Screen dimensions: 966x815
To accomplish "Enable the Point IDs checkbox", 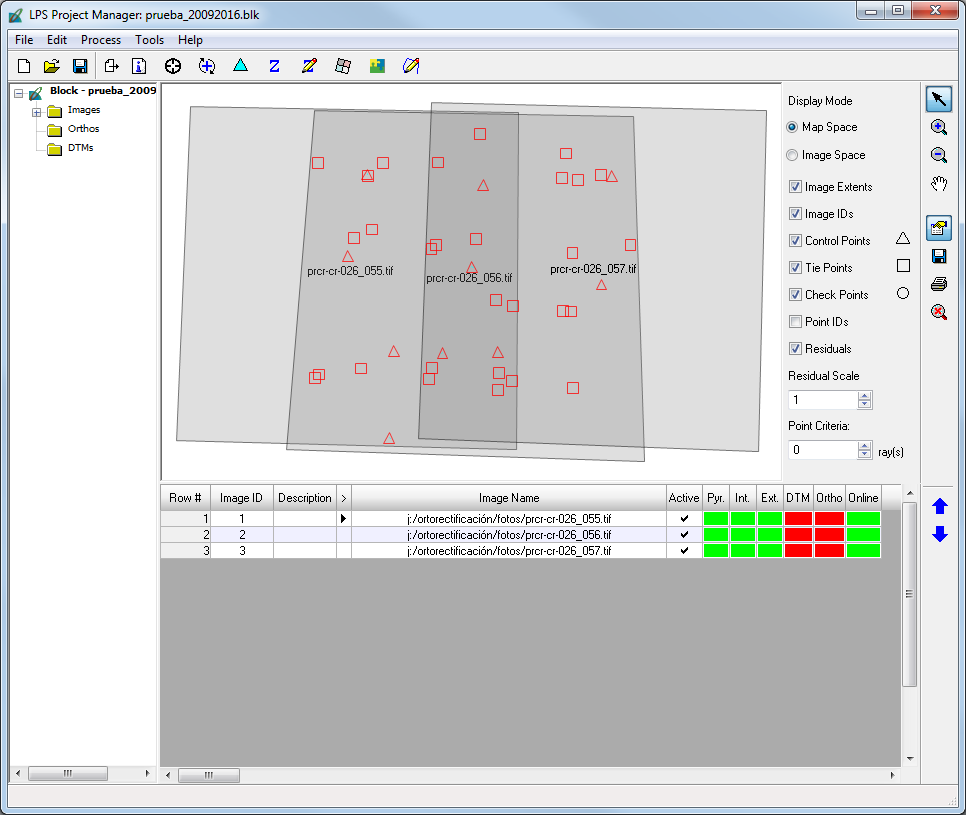I will (795, 322).
